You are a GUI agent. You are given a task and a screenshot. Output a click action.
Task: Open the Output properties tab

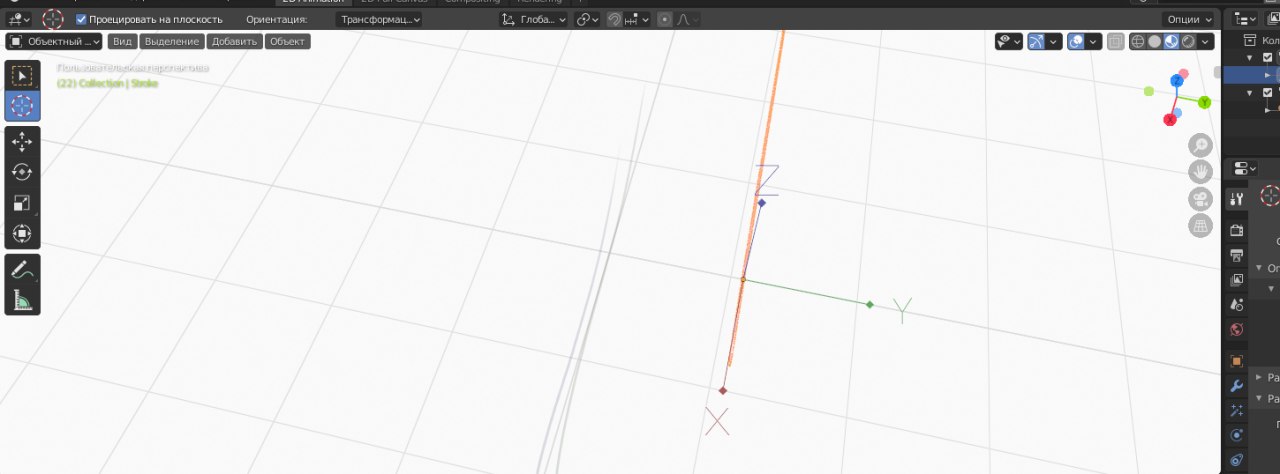click(x=1237, y=255)
